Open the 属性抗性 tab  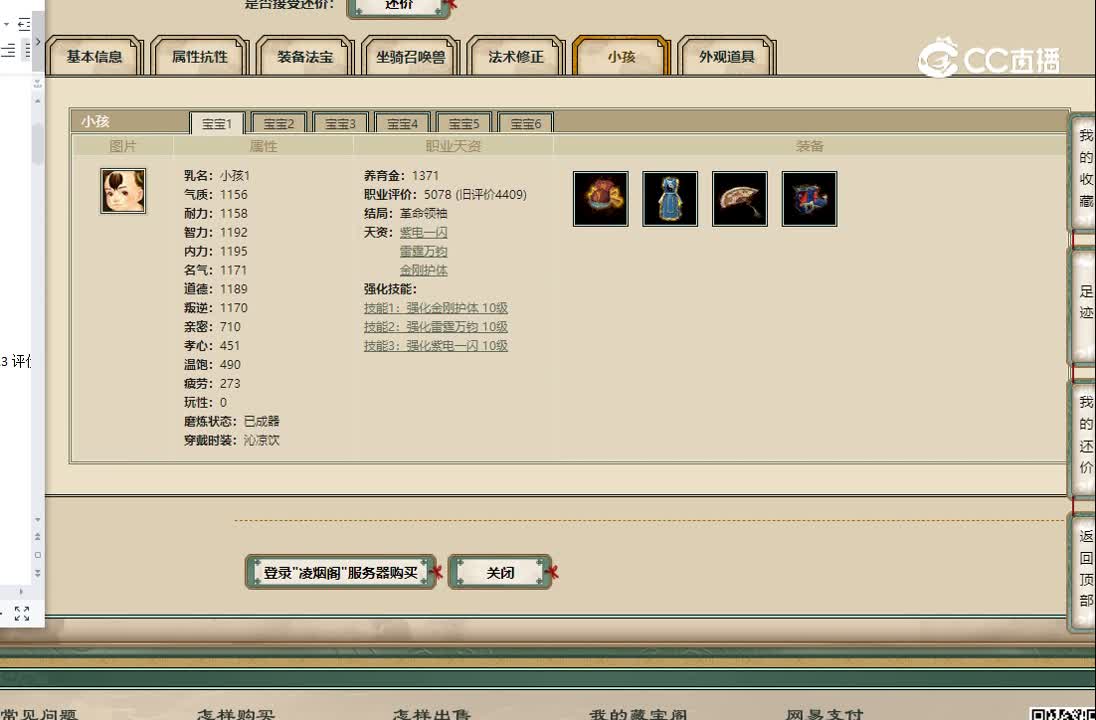200,57
